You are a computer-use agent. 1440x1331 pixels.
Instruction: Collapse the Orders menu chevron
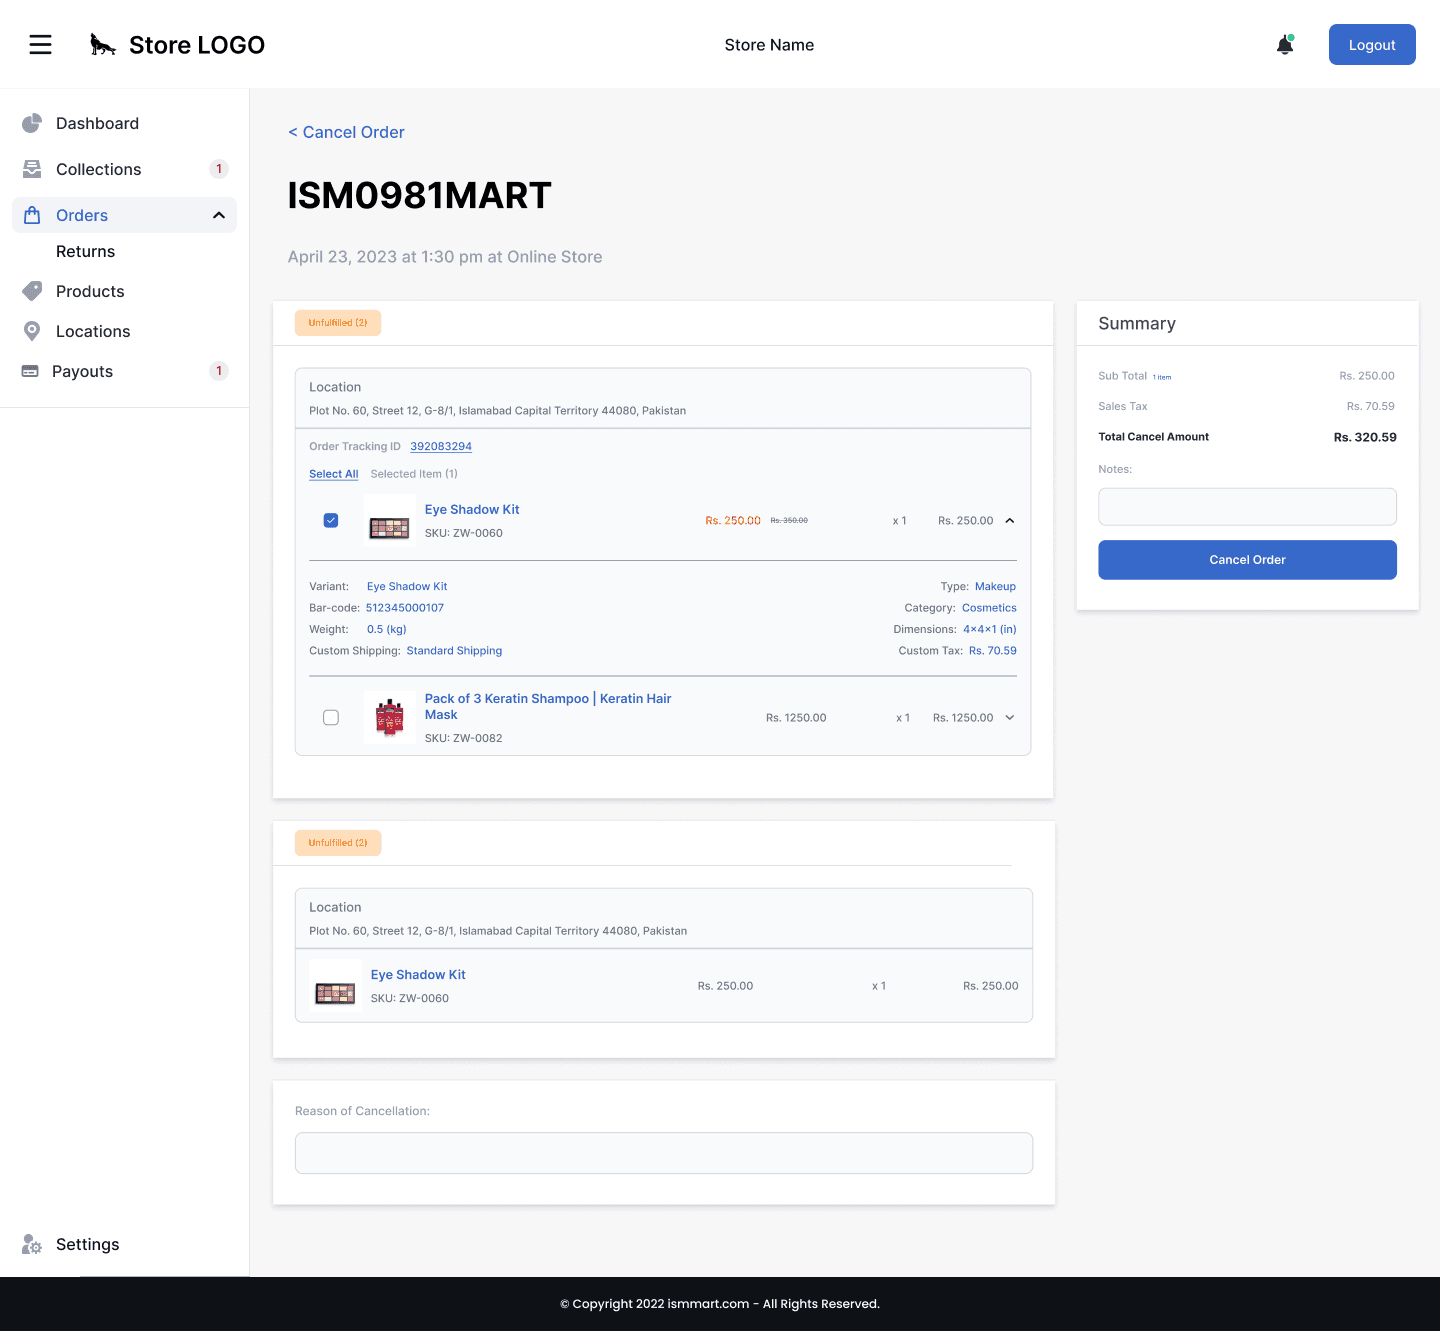pyautogui.click(x=219, y=215)
